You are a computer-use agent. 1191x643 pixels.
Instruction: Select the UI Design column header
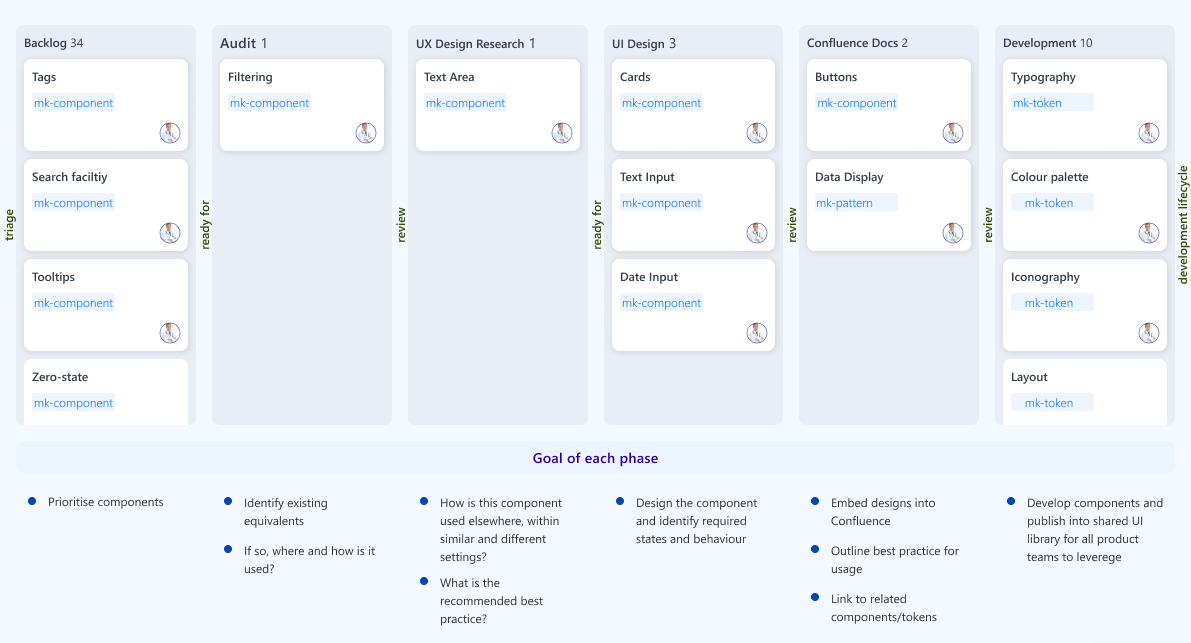[637, 43]
